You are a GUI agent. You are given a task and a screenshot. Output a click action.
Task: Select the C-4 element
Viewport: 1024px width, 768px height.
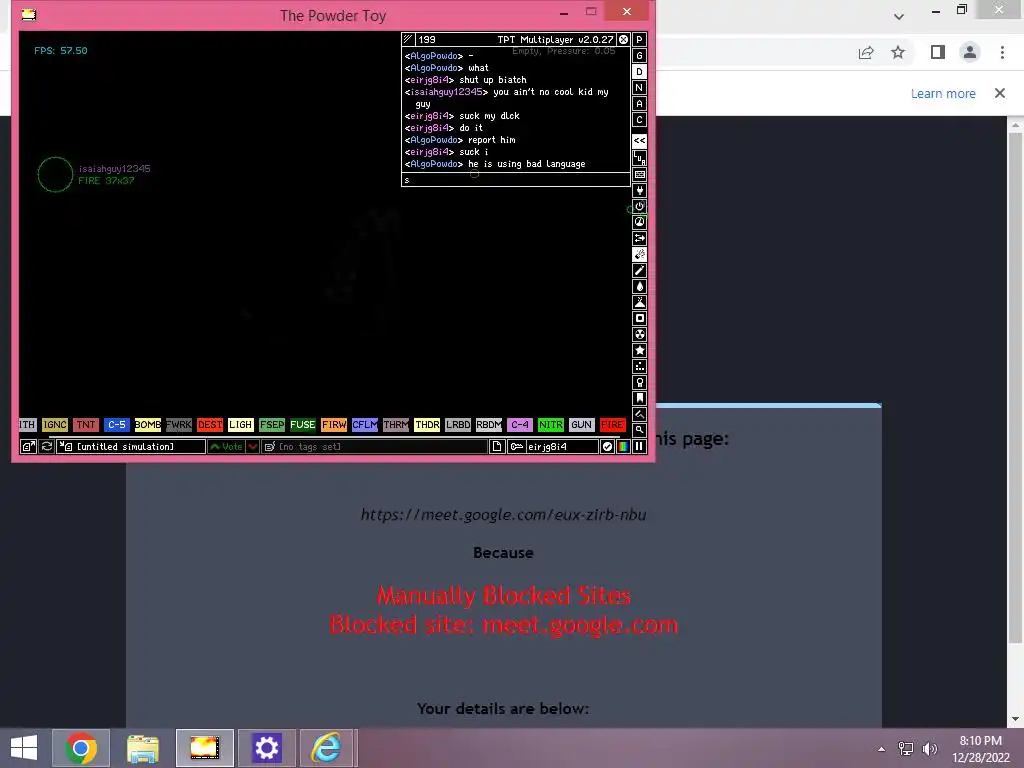tap(520, 424)
